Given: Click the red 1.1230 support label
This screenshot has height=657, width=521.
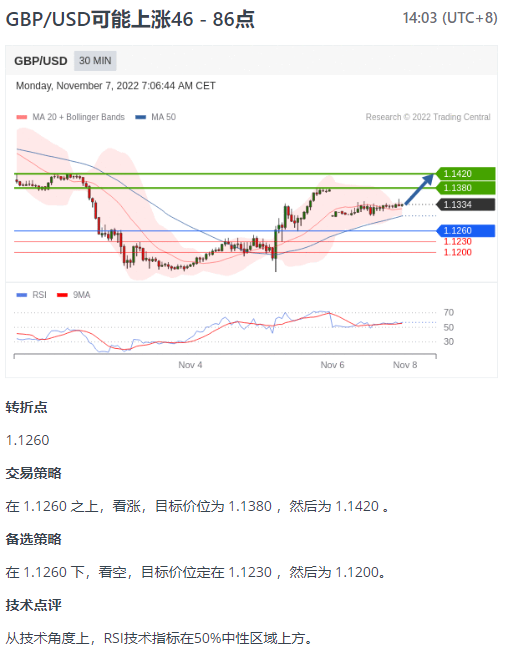Looking at the screenshot, I should coord(458,242).
